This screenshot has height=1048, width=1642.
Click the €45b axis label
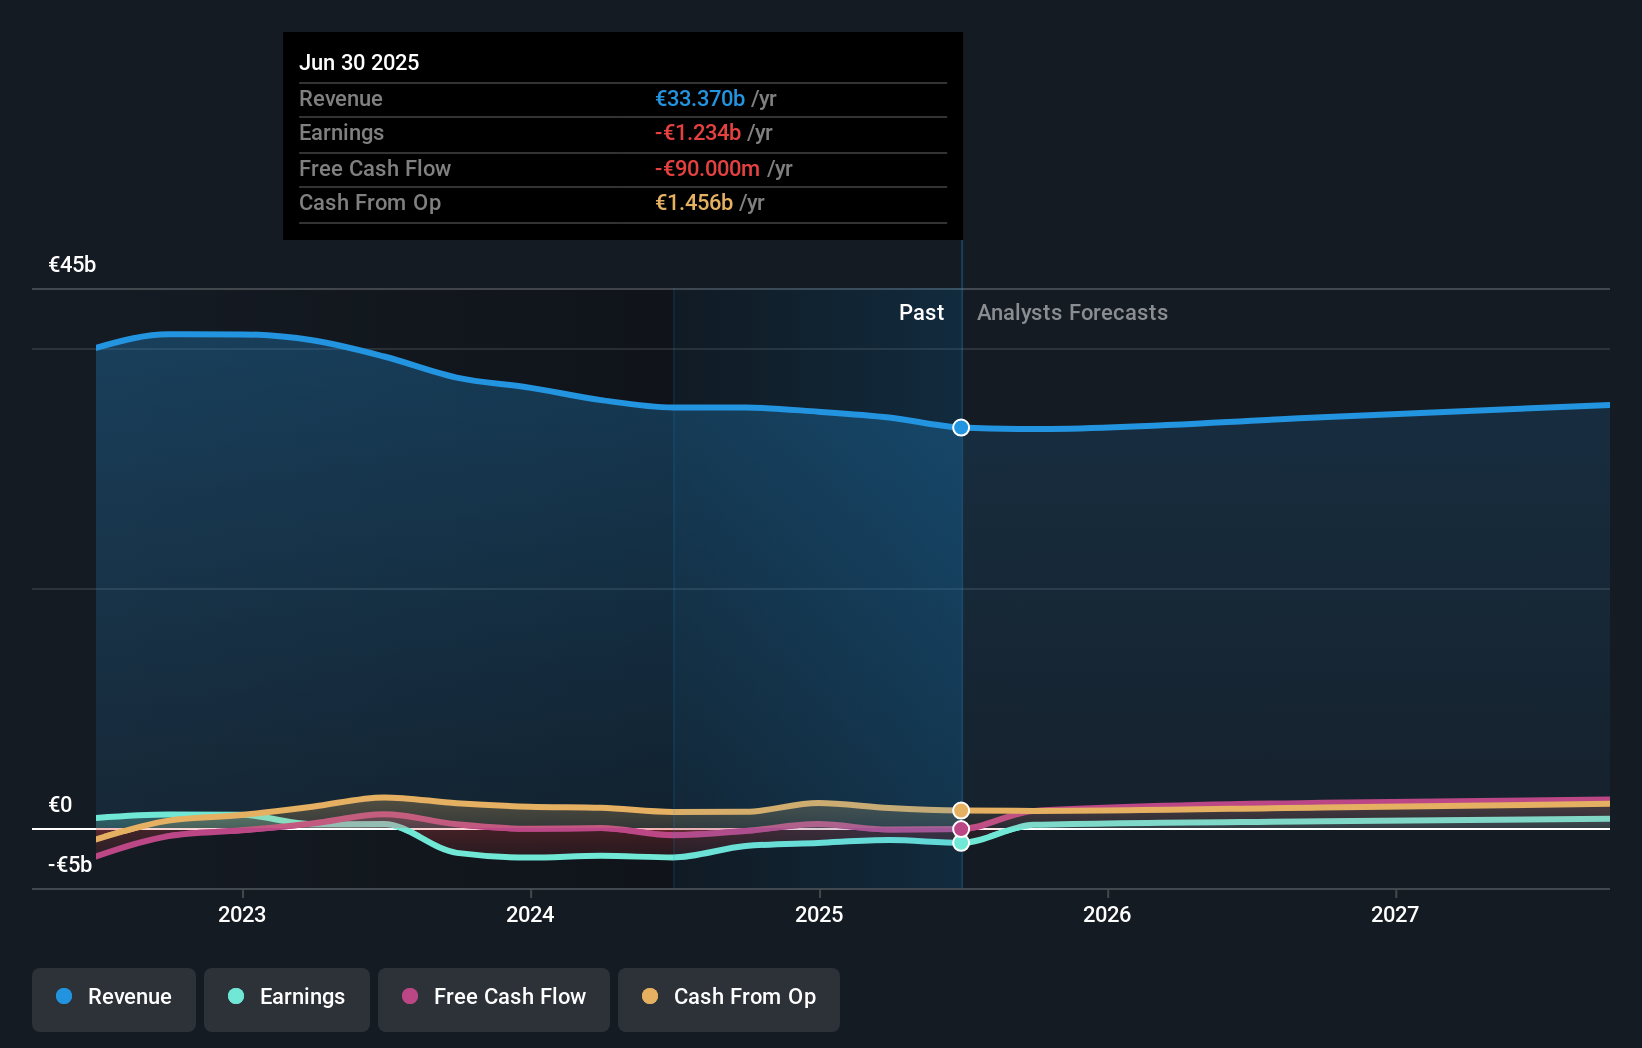tap(71, 265)
